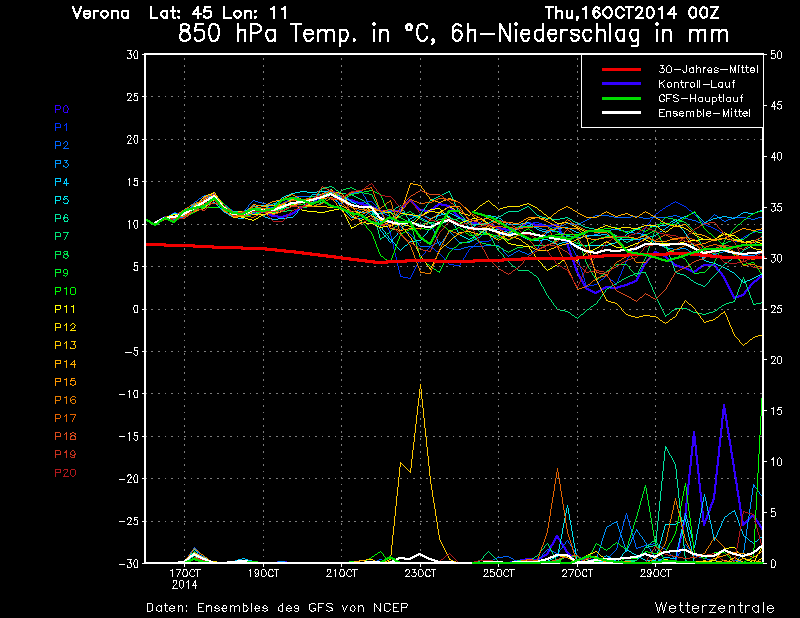Click the P10 member label in green
Viewport: 800px width, 618px height.
click(x=64, y=291)
